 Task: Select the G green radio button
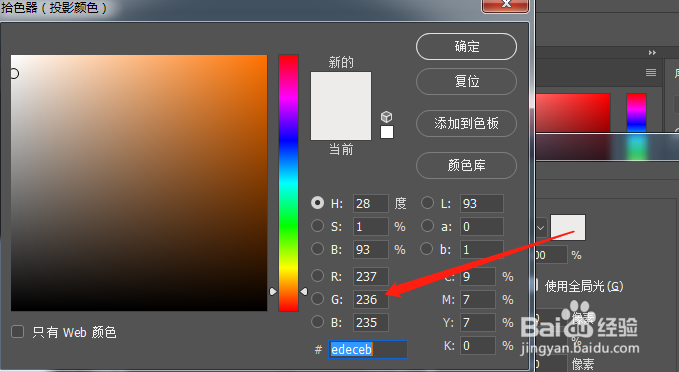[317, 298]
